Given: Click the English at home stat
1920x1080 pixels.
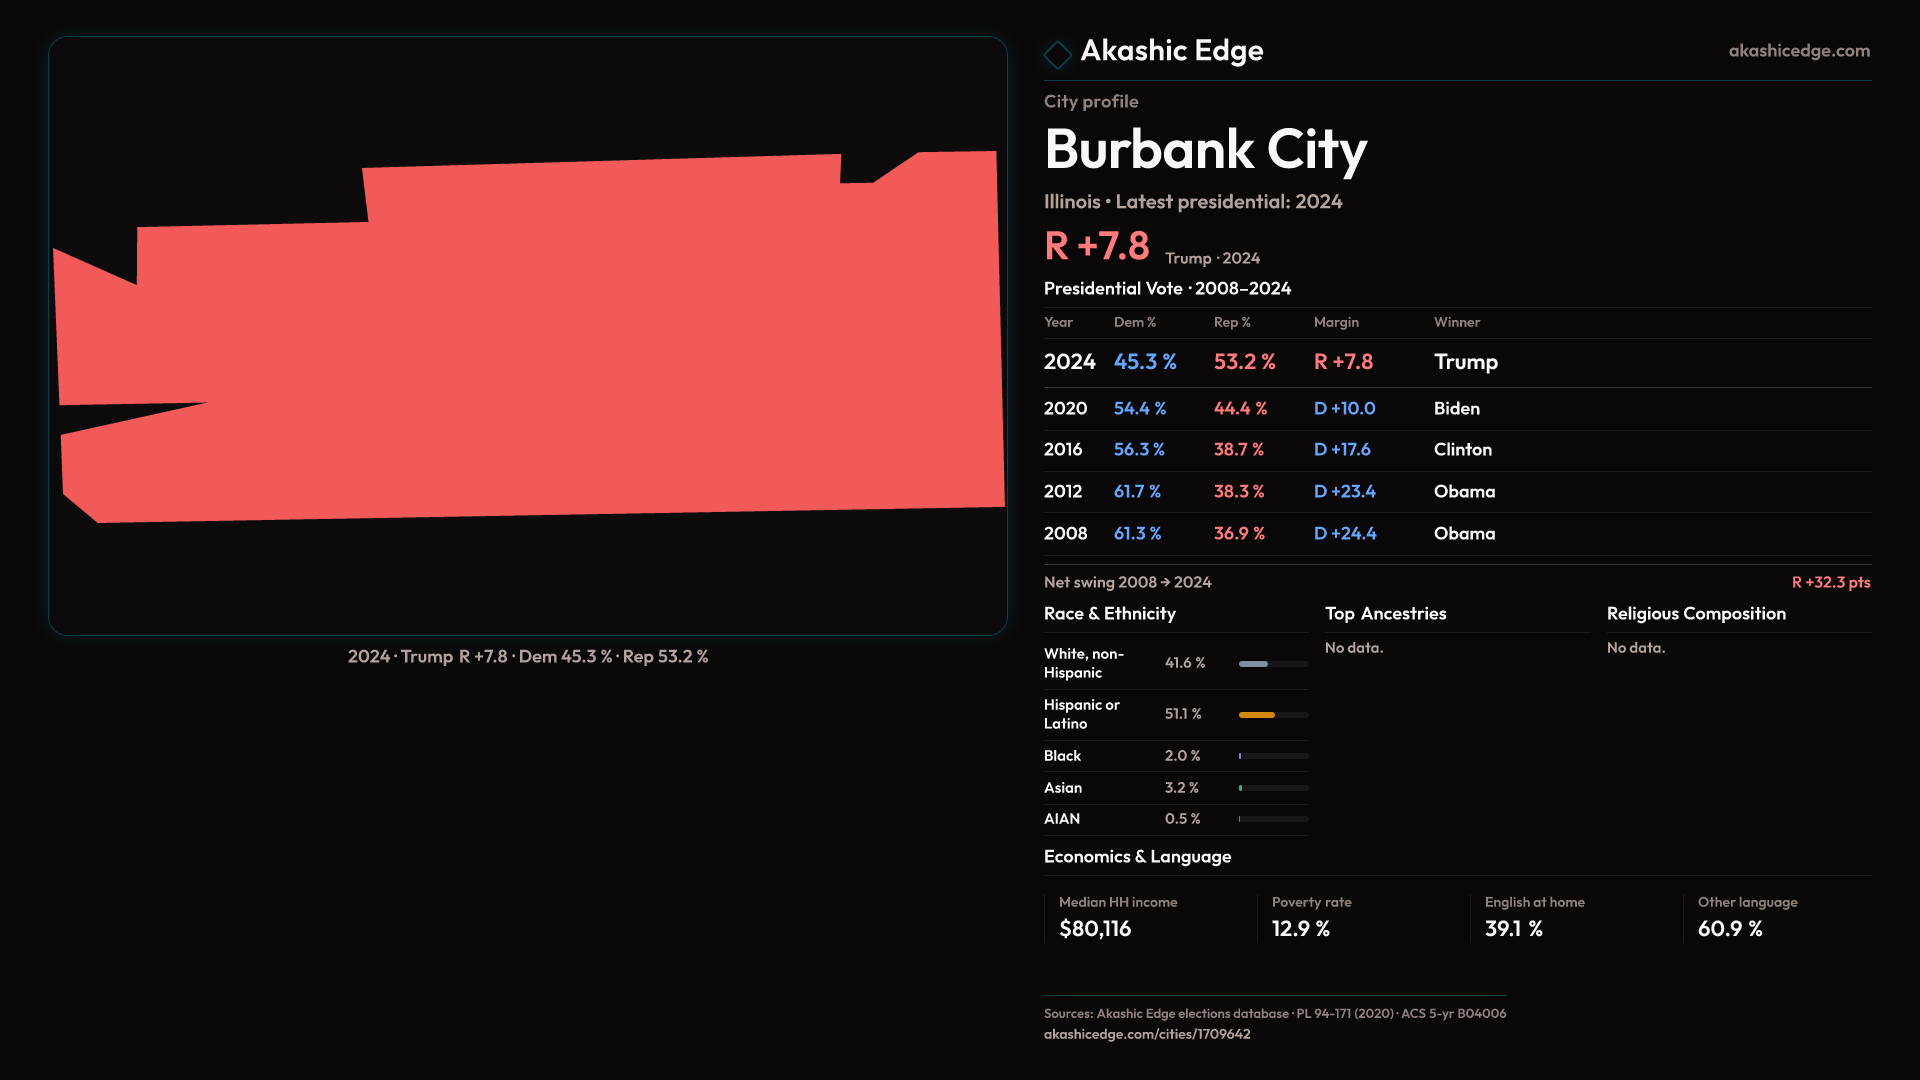Looking at the screenshot, I should click(x=1513, y=929).
